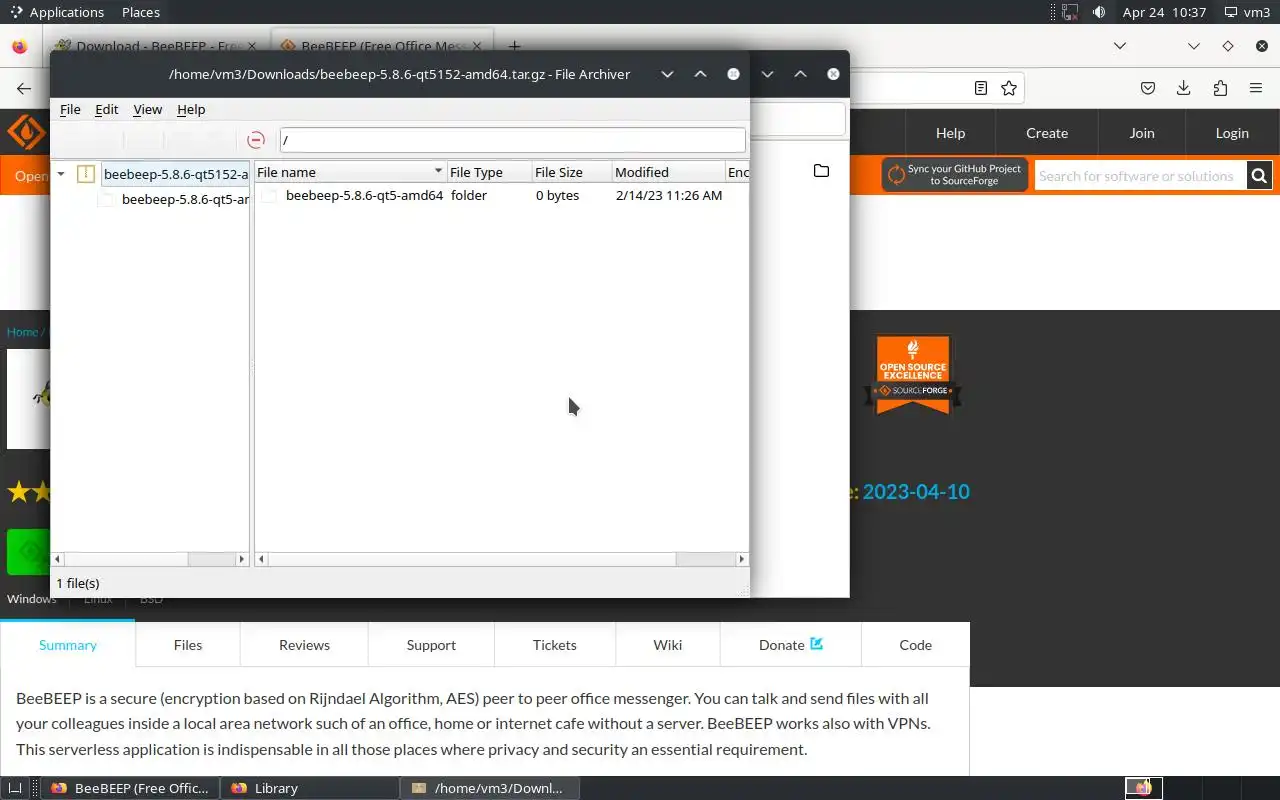
Task: Switch to the Code tab
Action: (x=915, y=645)
